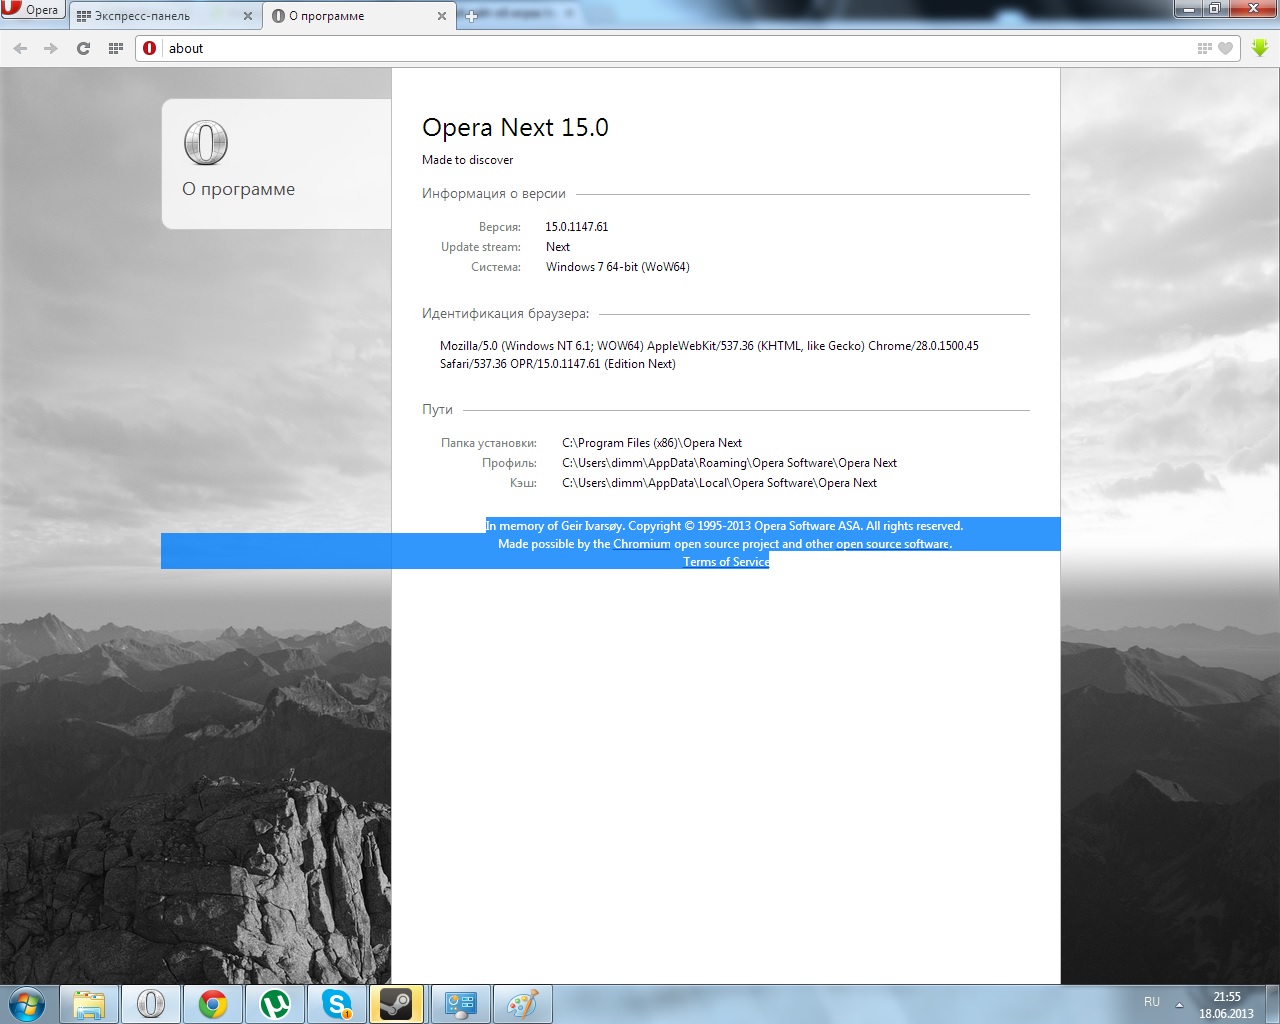1280x1024 pixels.
Task: Switch to the Экспресс-панель tab
Action: pos(150,16)
